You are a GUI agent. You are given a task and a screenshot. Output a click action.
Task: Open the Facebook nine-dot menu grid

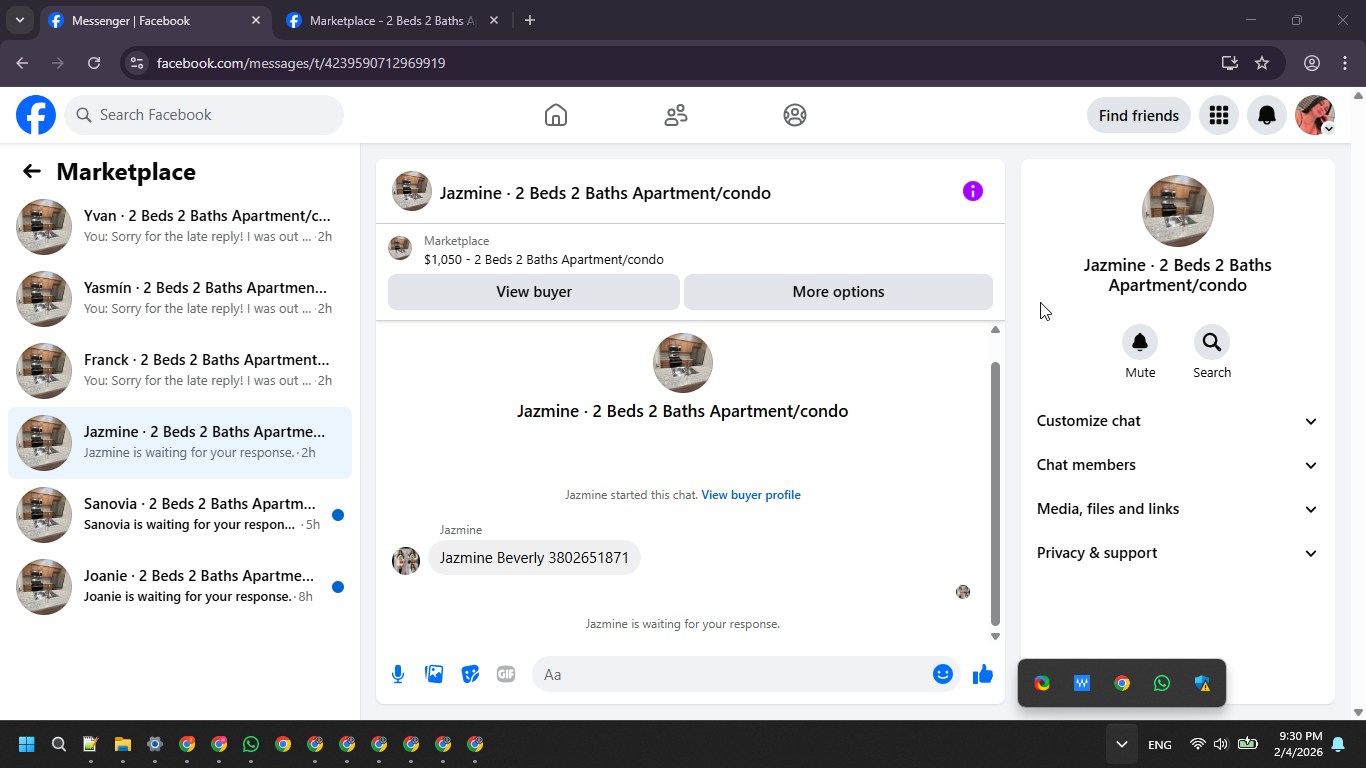pos(1218,115)
